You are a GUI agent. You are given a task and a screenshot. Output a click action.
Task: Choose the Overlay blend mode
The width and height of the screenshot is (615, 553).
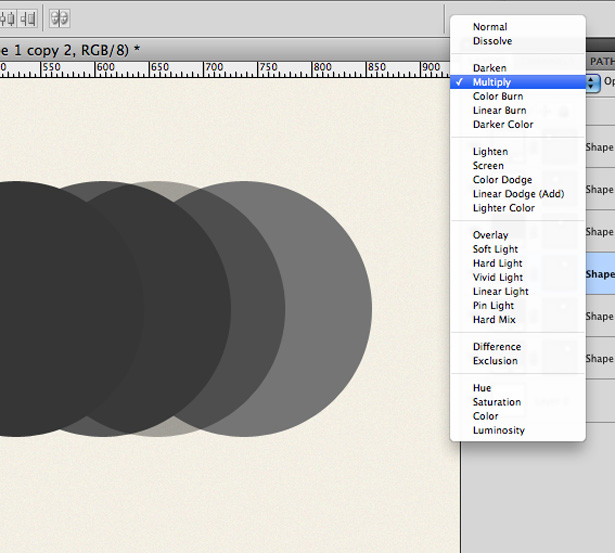tap(490, 235)
